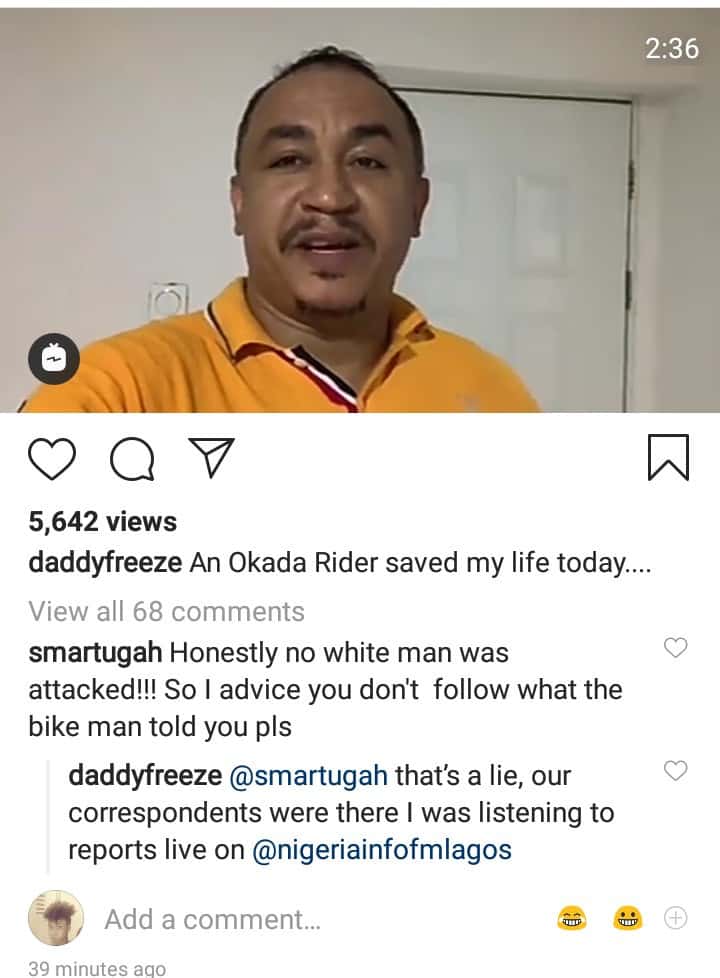Viewport: 720px width, 978px height.
Task: Expand View all 68 comments
Action: pyautogui.click(x=167, y=611)
